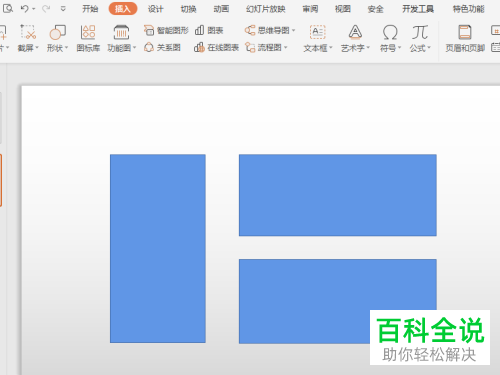Select the 插入 ribbon tab
Viewport: 500px width, 375px height.
click(123, 9)
